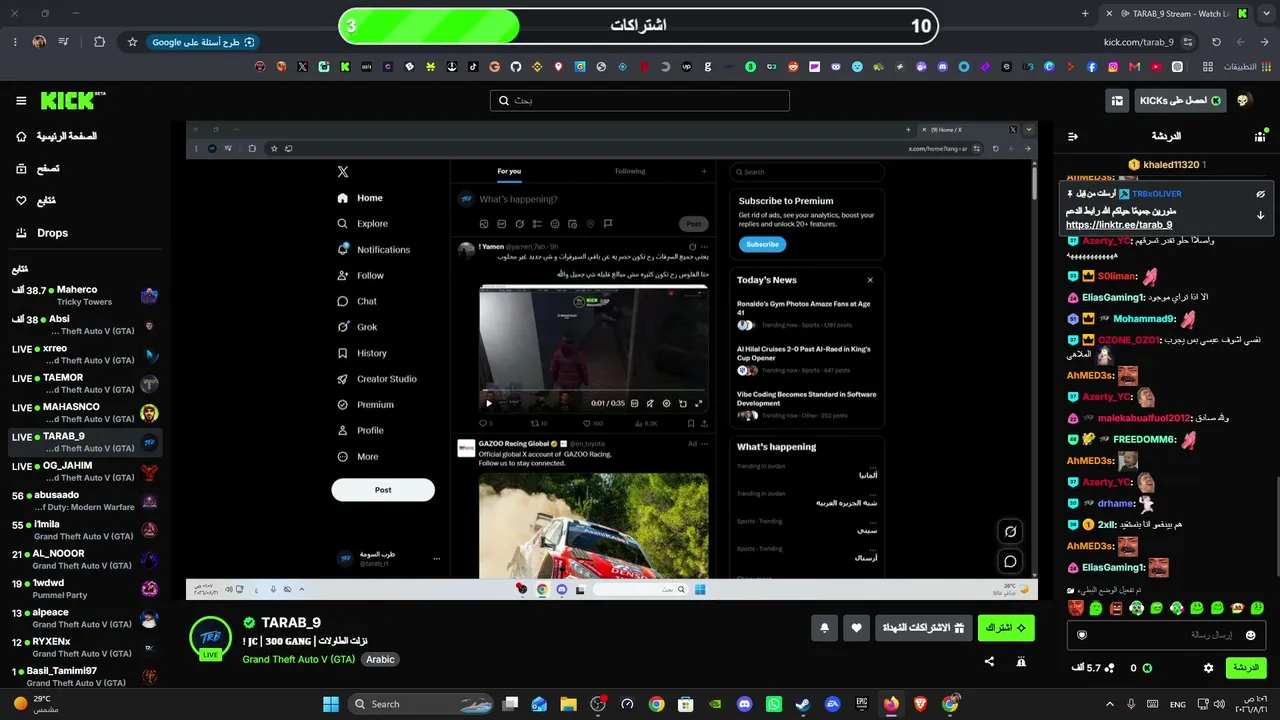Open a new browser tab
Viewport: 1280px width, 720px height.
1085,14
